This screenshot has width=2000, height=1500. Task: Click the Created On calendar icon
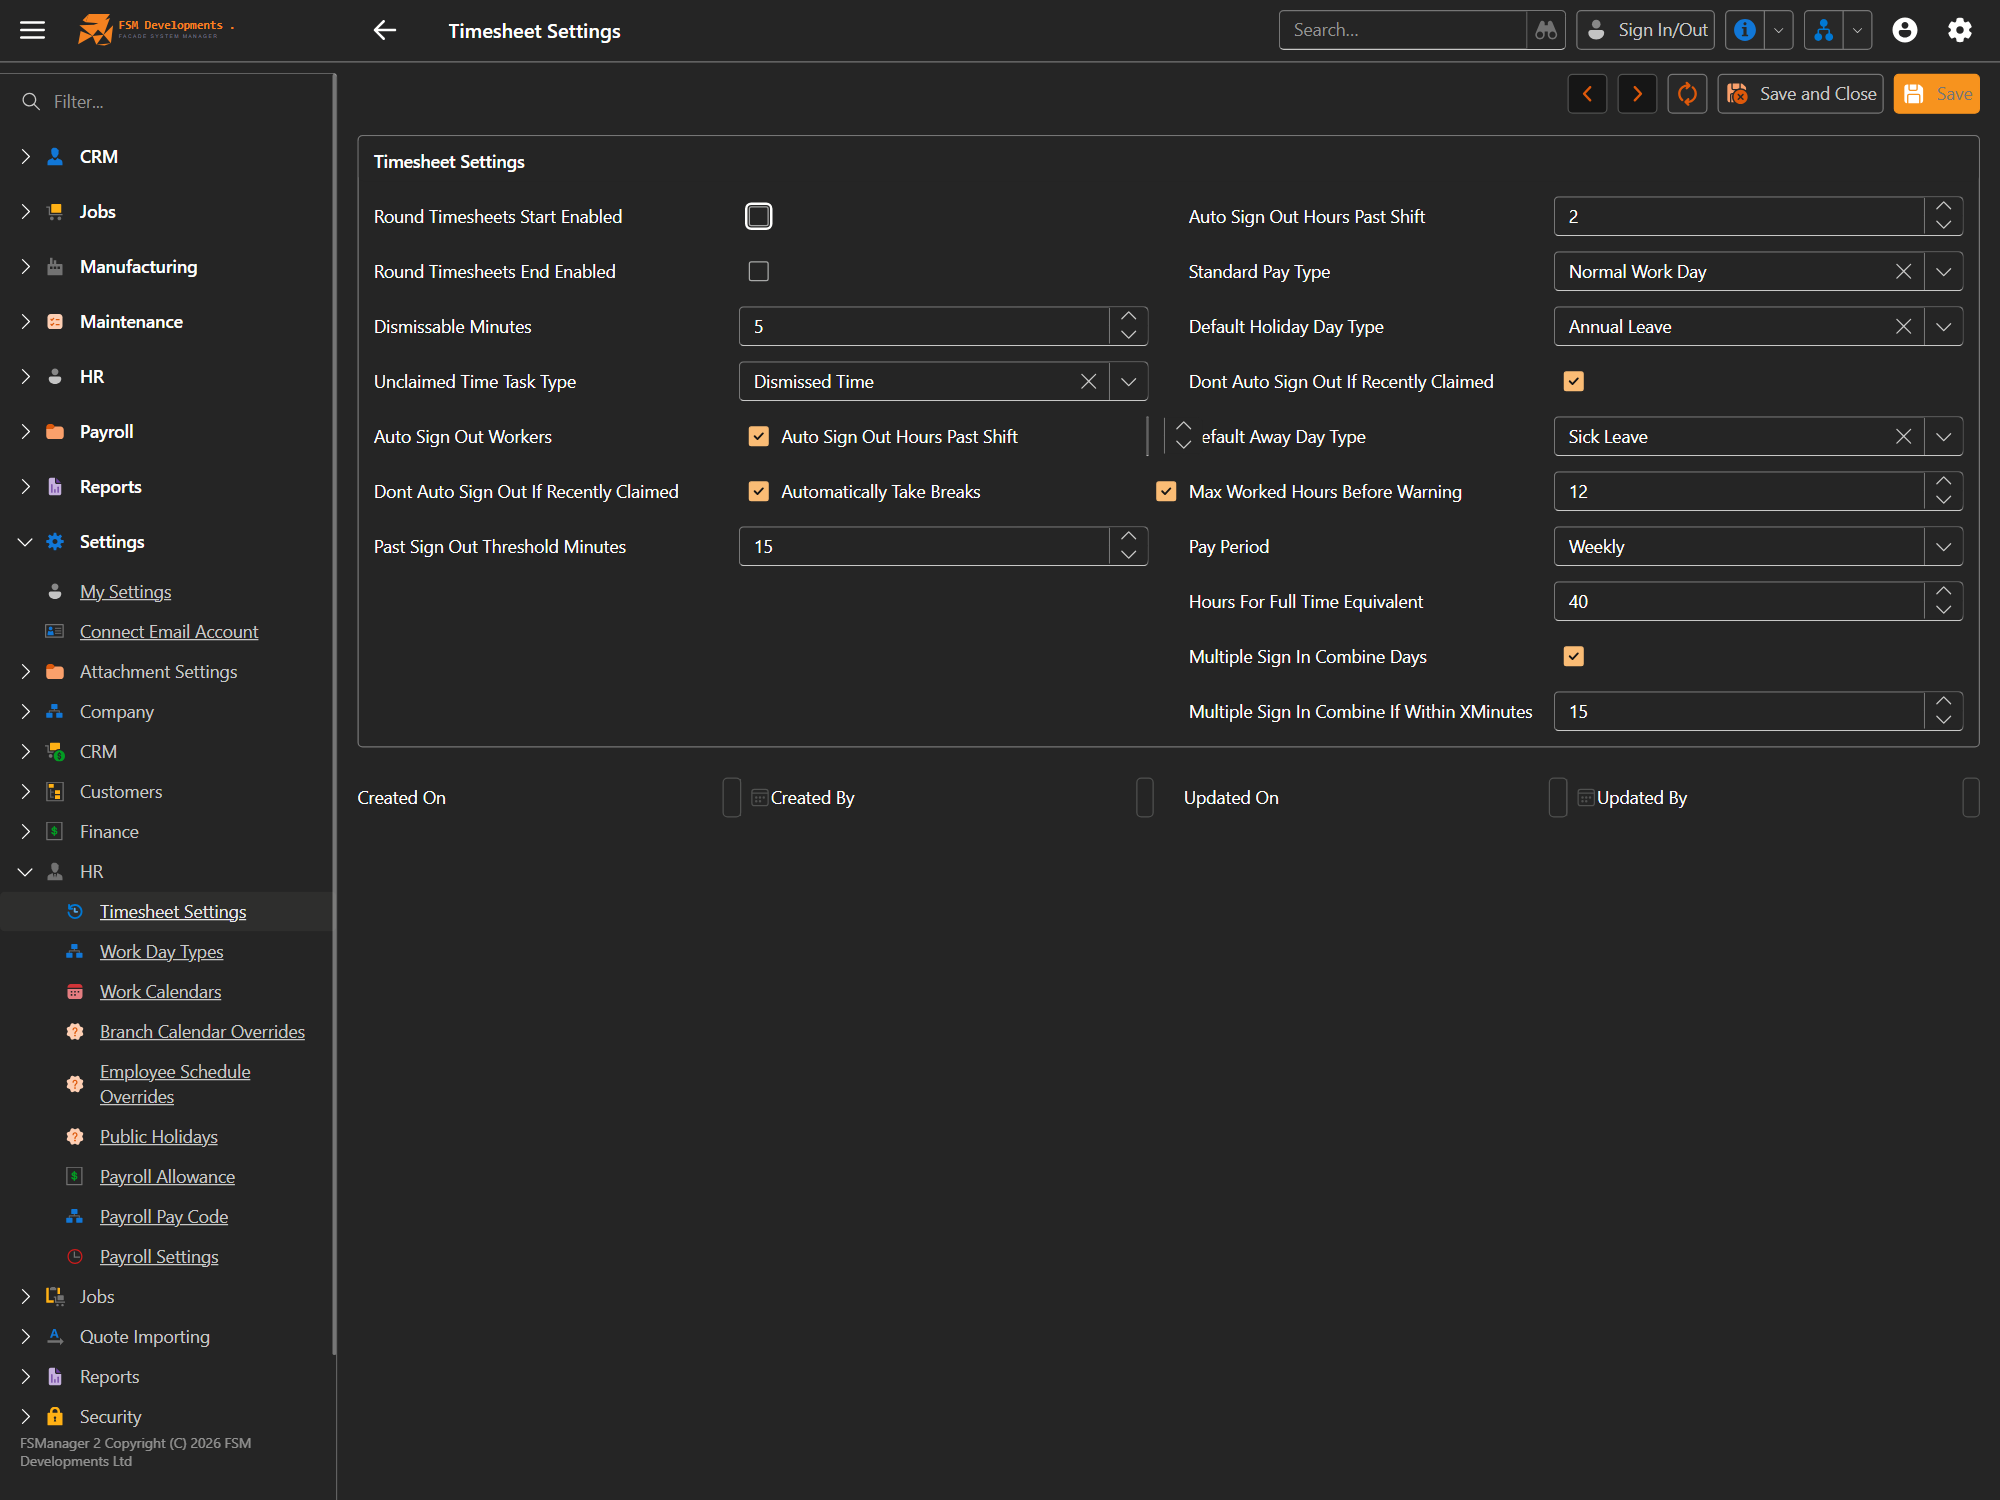[760, 798]
